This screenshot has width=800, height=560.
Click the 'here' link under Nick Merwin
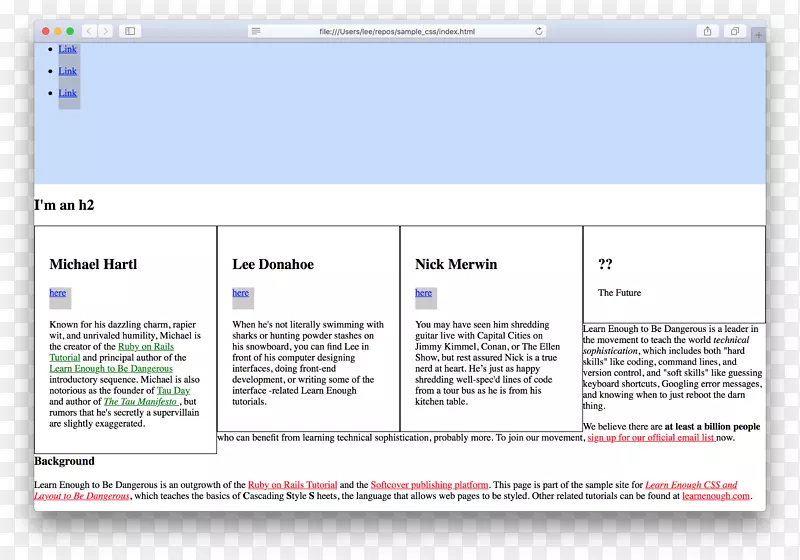[x=423, y=293]
